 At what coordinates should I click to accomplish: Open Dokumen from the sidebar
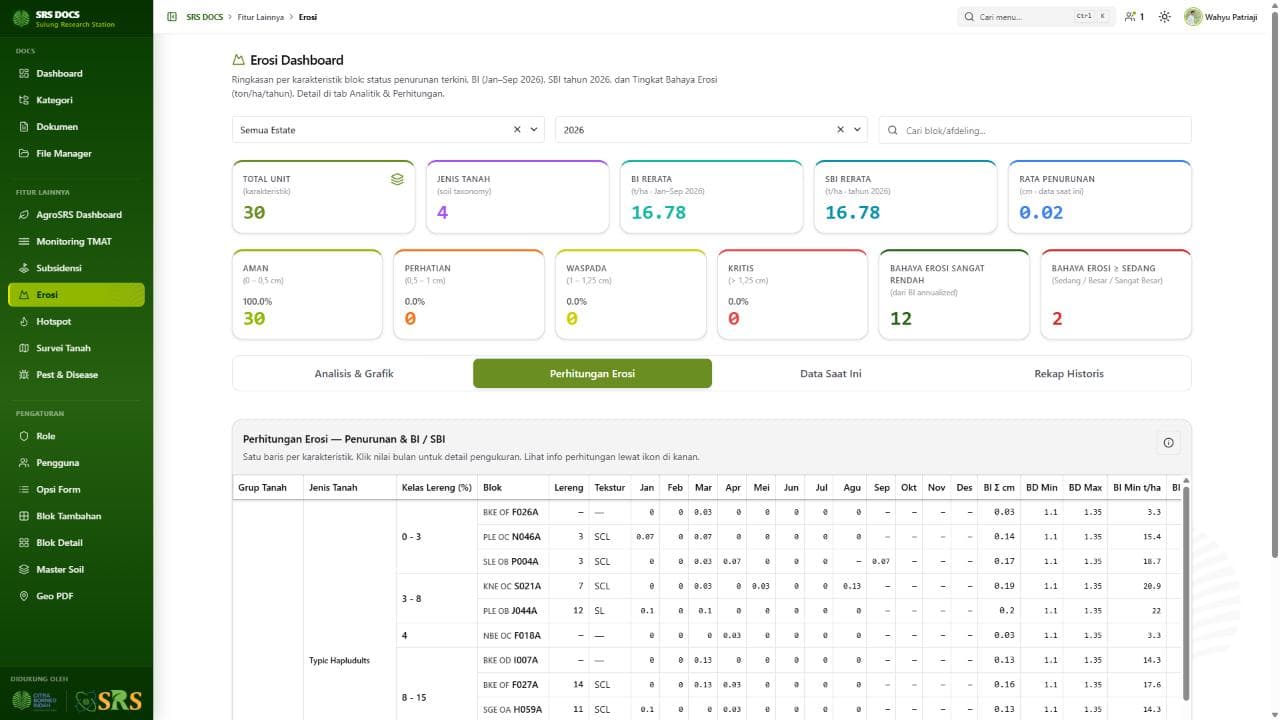click(76, 127)
